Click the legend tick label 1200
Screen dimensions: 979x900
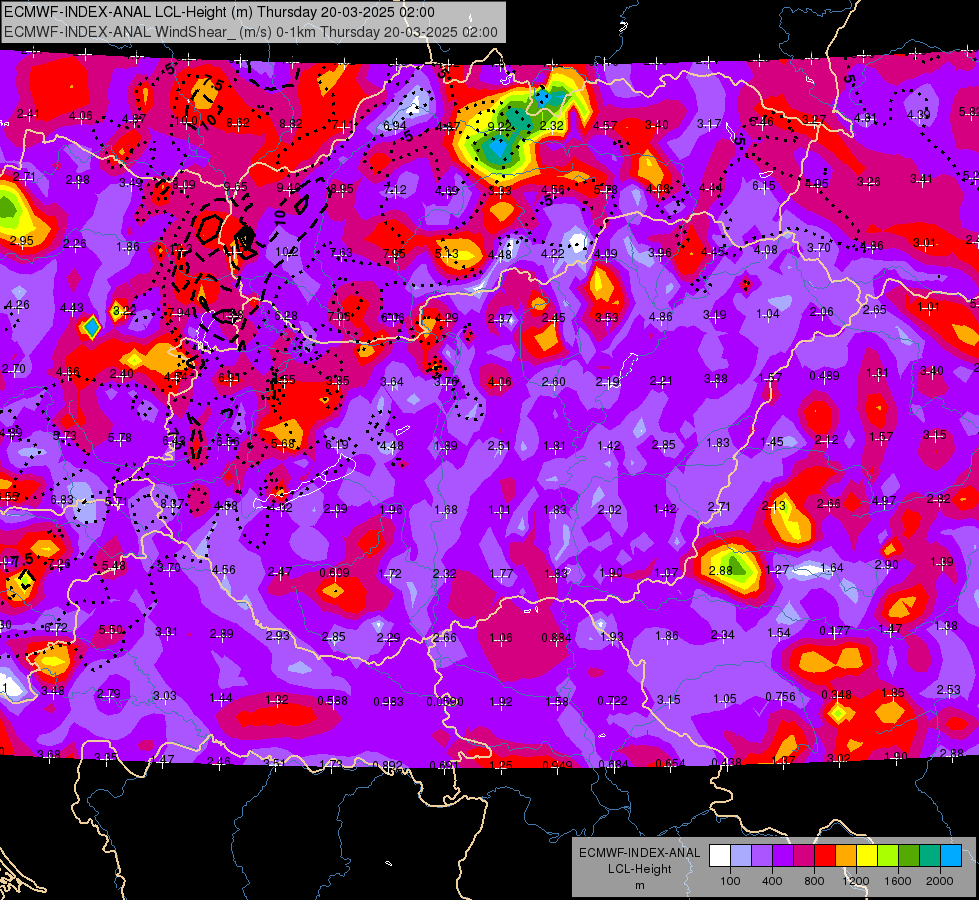[856, 881]
